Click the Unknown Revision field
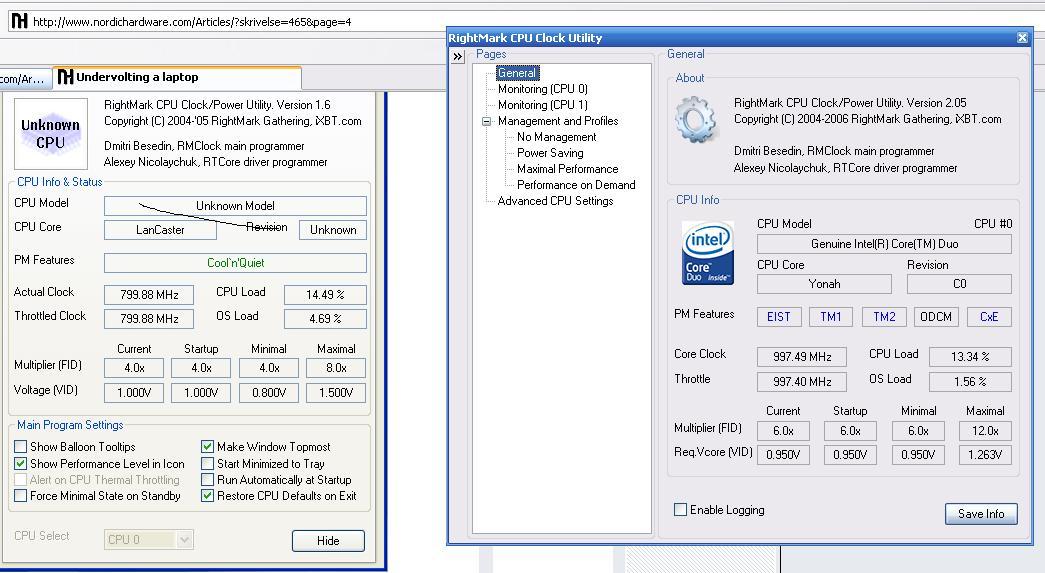 (x=333, y=230)
